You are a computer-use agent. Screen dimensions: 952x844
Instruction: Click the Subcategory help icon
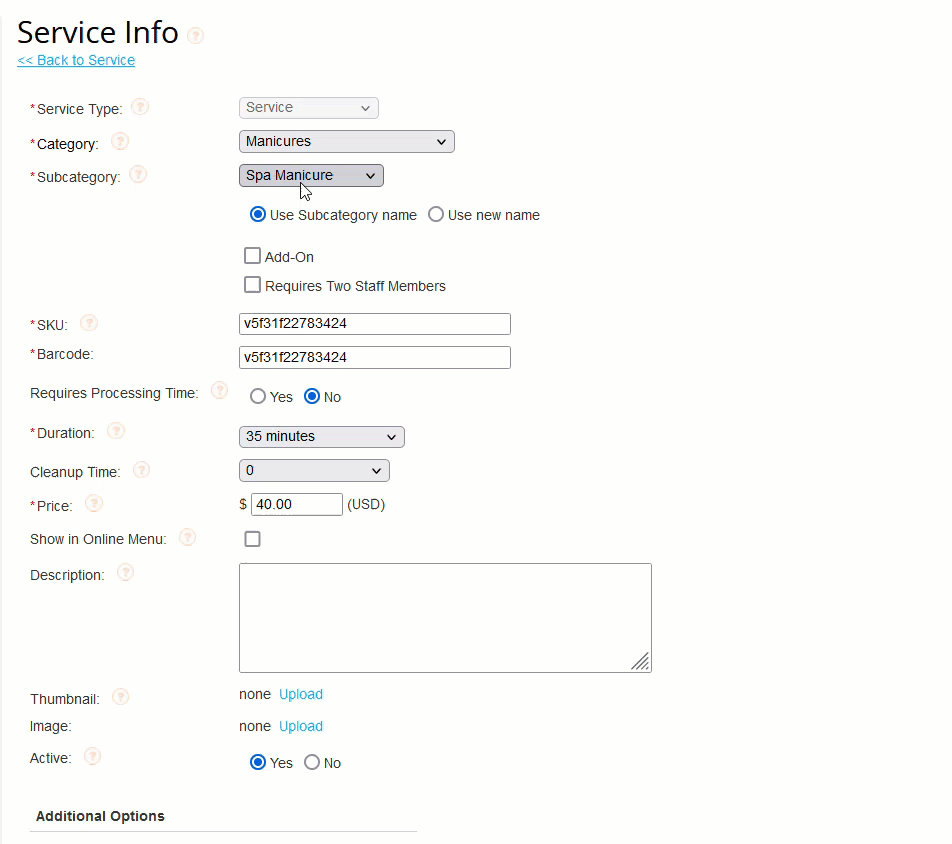[138, 174]
